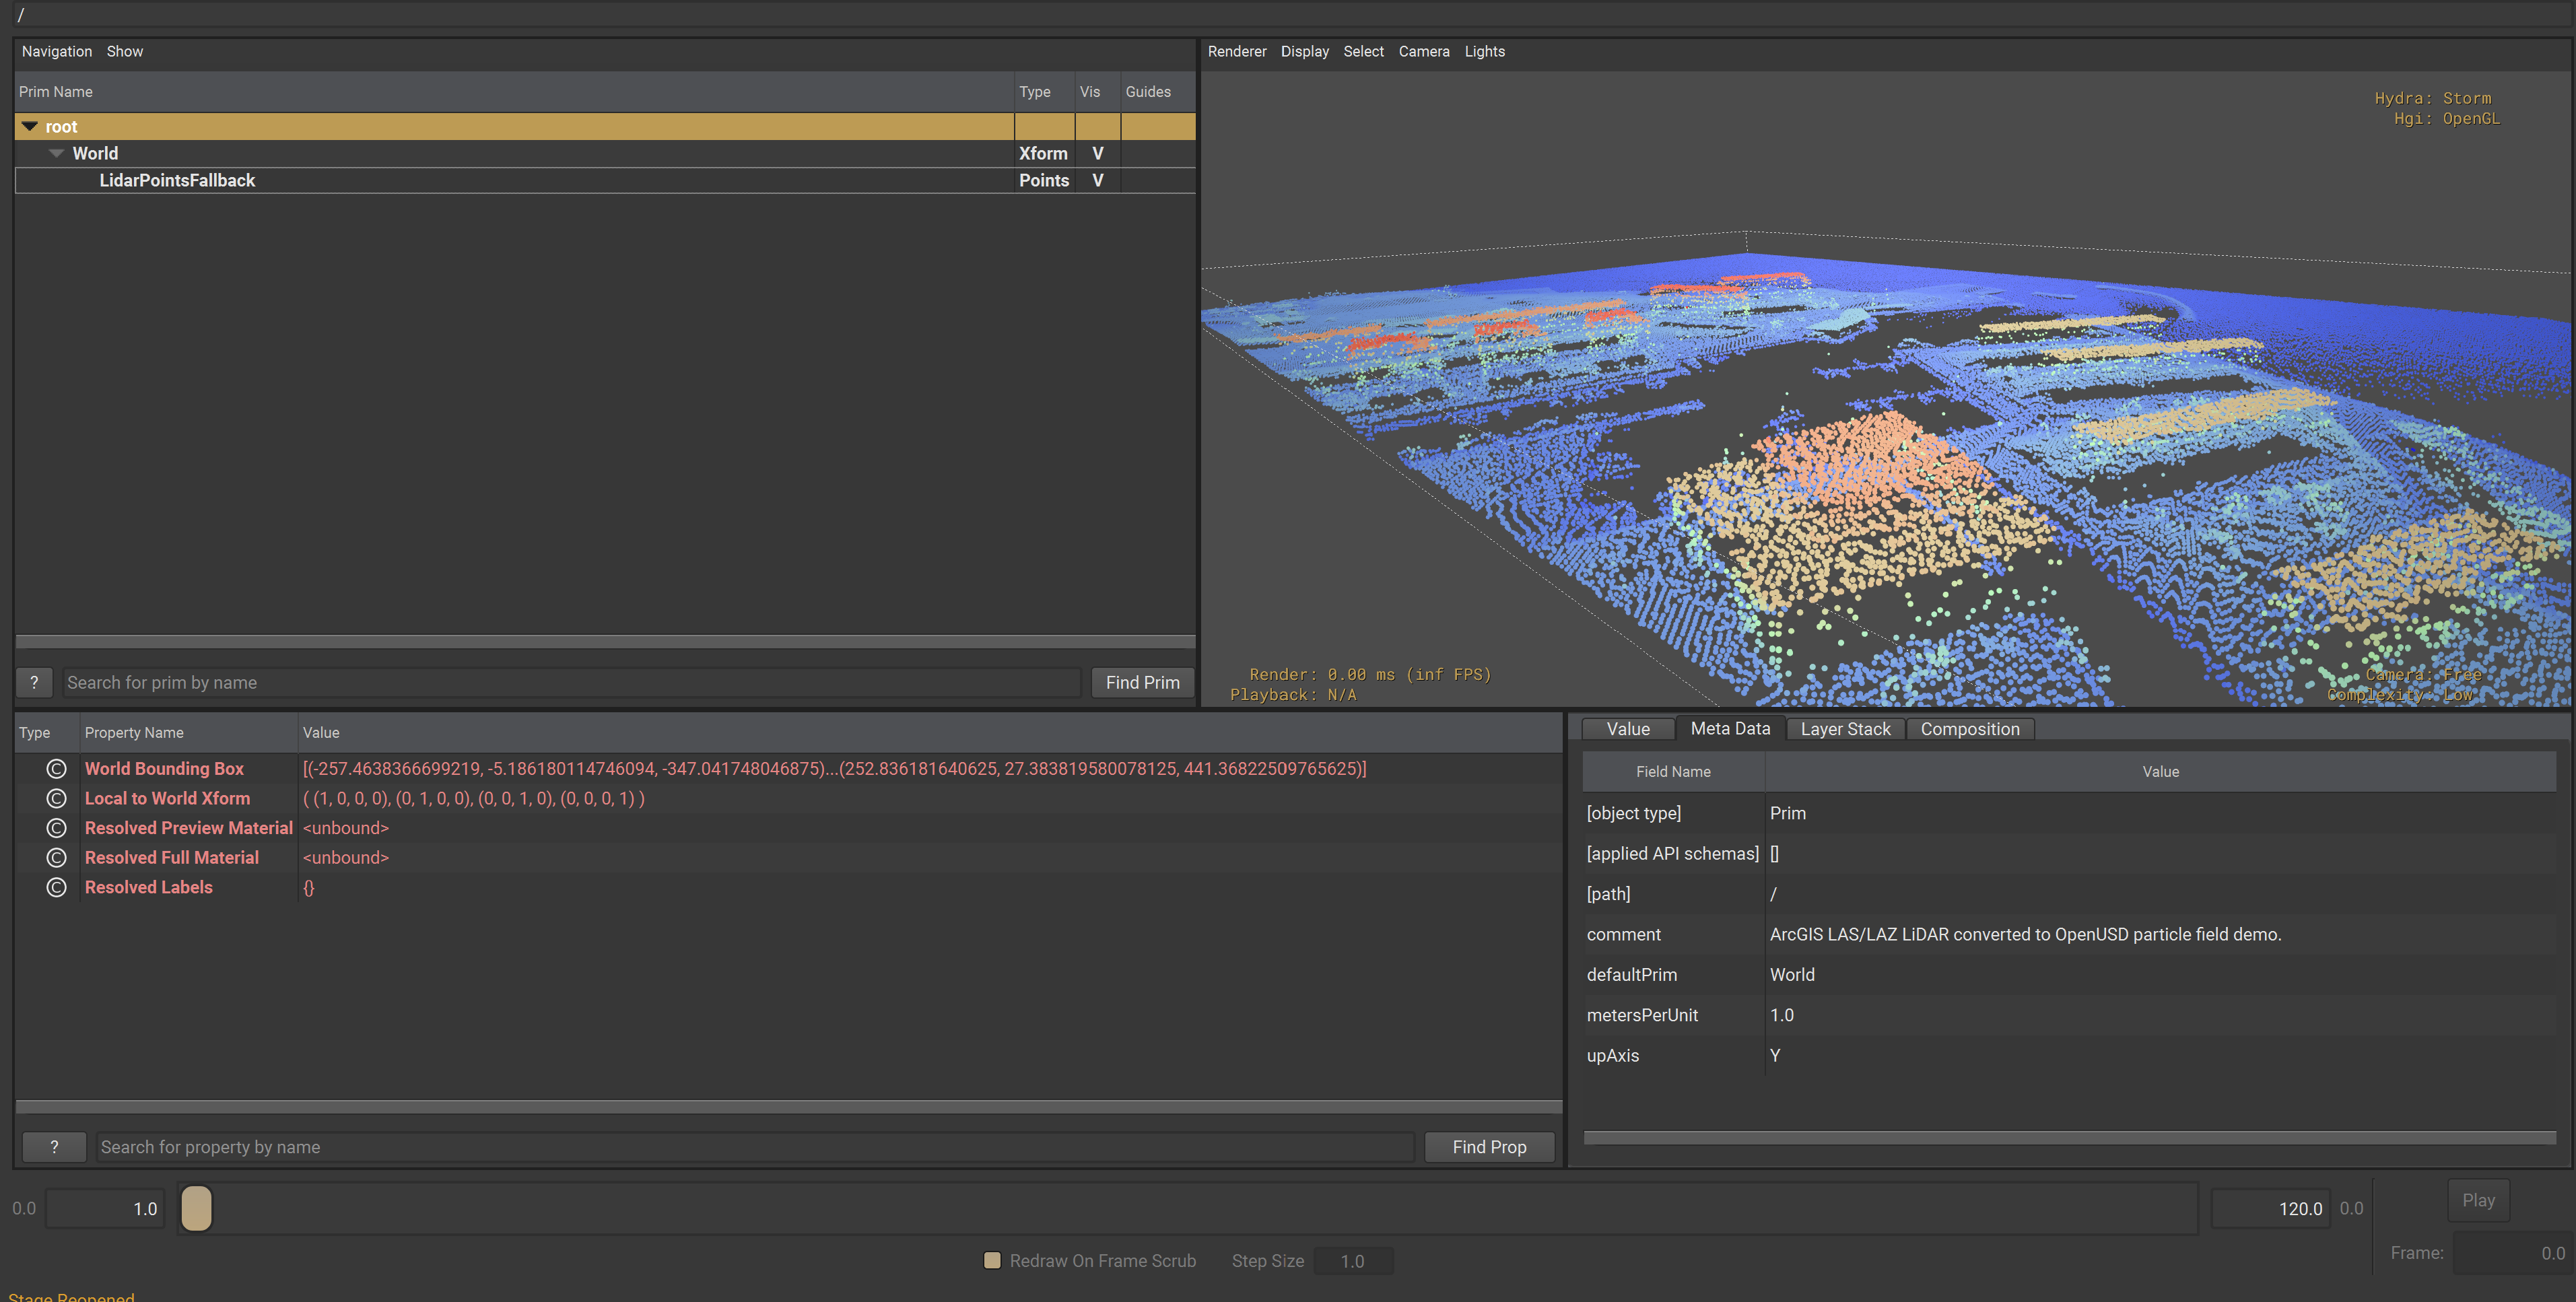Click the property panel horizontal scrollbar
The width and height of the screenshot is (2576, 1302).
click(x=789, y=1106)
